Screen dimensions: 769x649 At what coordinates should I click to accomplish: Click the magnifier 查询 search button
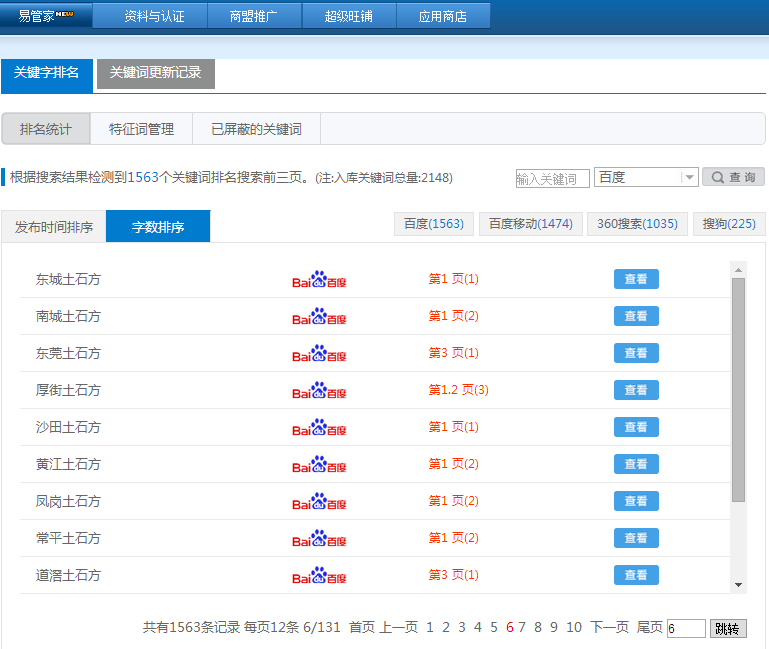[733, 177]
